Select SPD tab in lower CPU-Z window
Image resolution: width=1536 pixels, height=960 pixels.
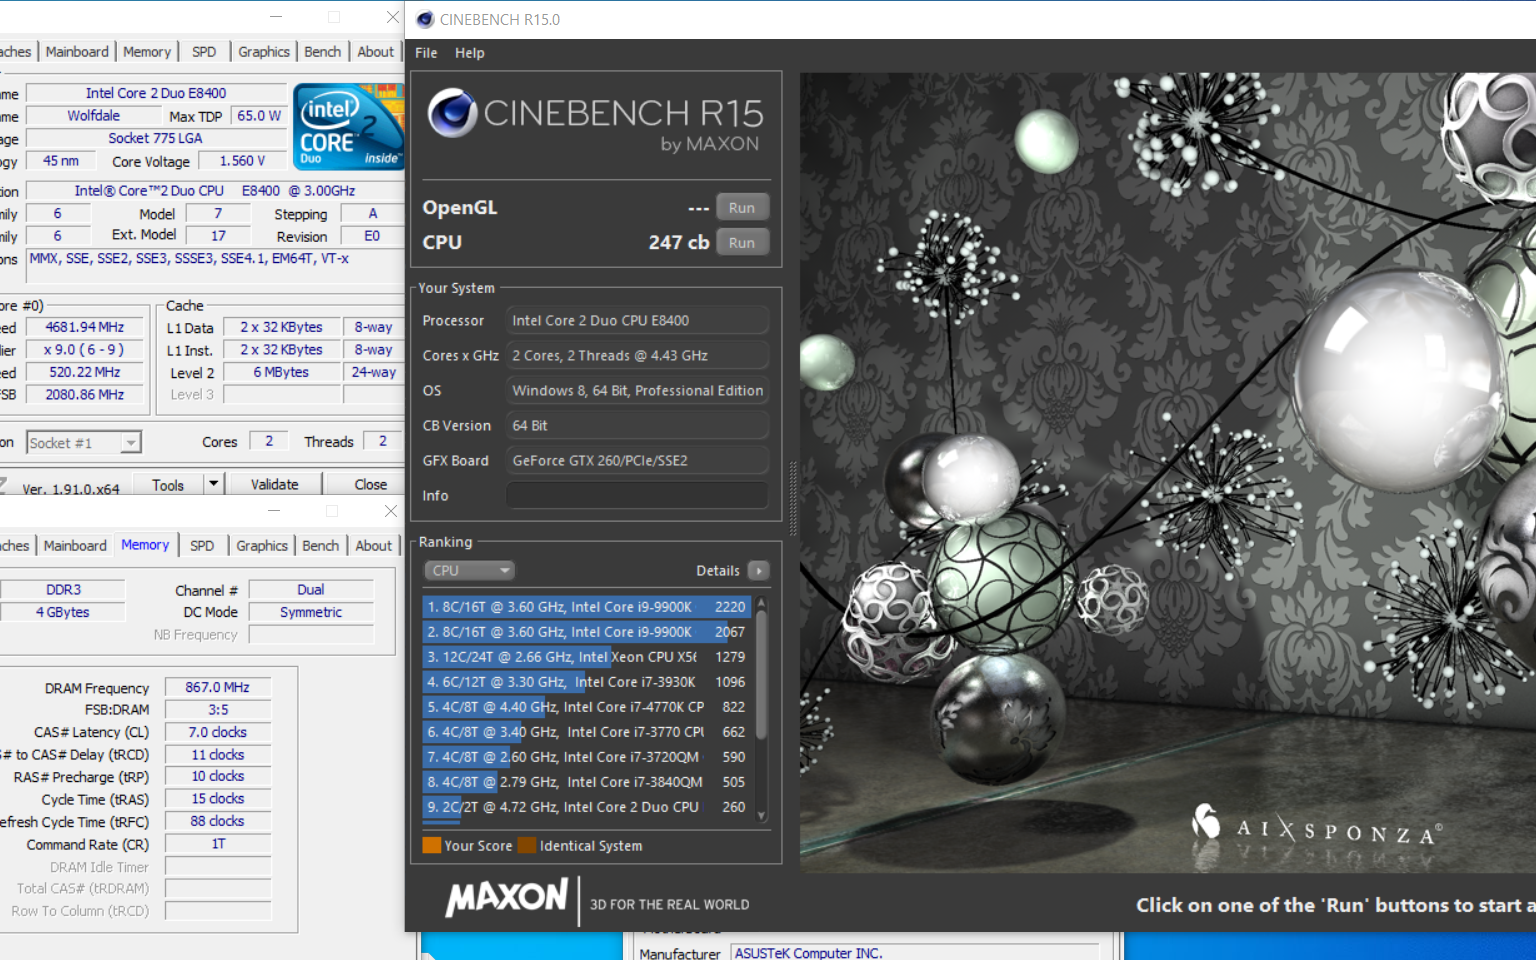(x=202, y=546)
